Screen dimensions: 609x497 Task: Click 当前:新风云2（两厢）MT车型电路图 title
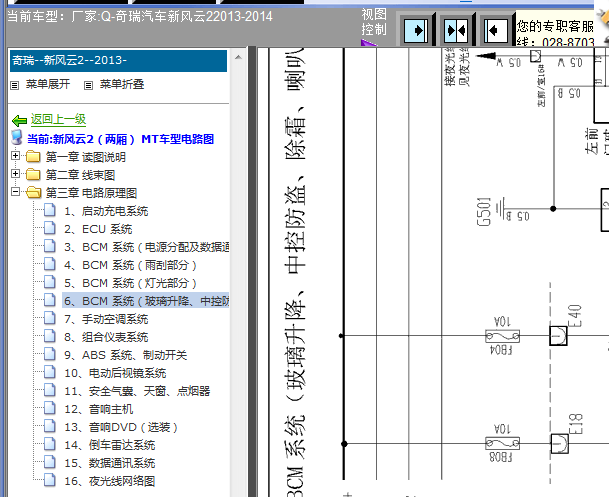click(120, 139)
